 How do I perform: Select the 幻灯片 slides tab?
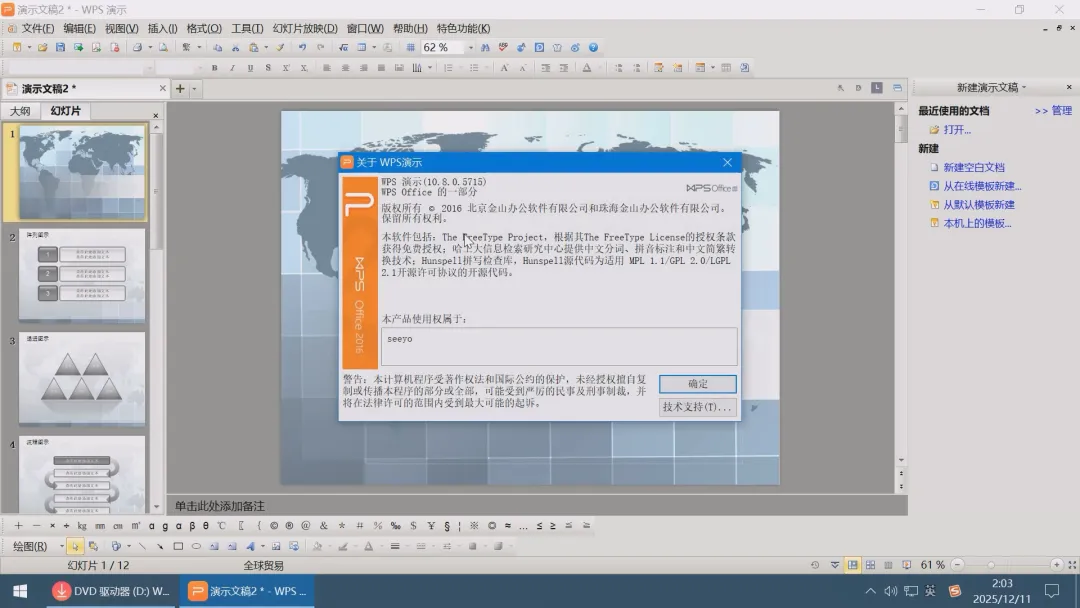point(65,111)
